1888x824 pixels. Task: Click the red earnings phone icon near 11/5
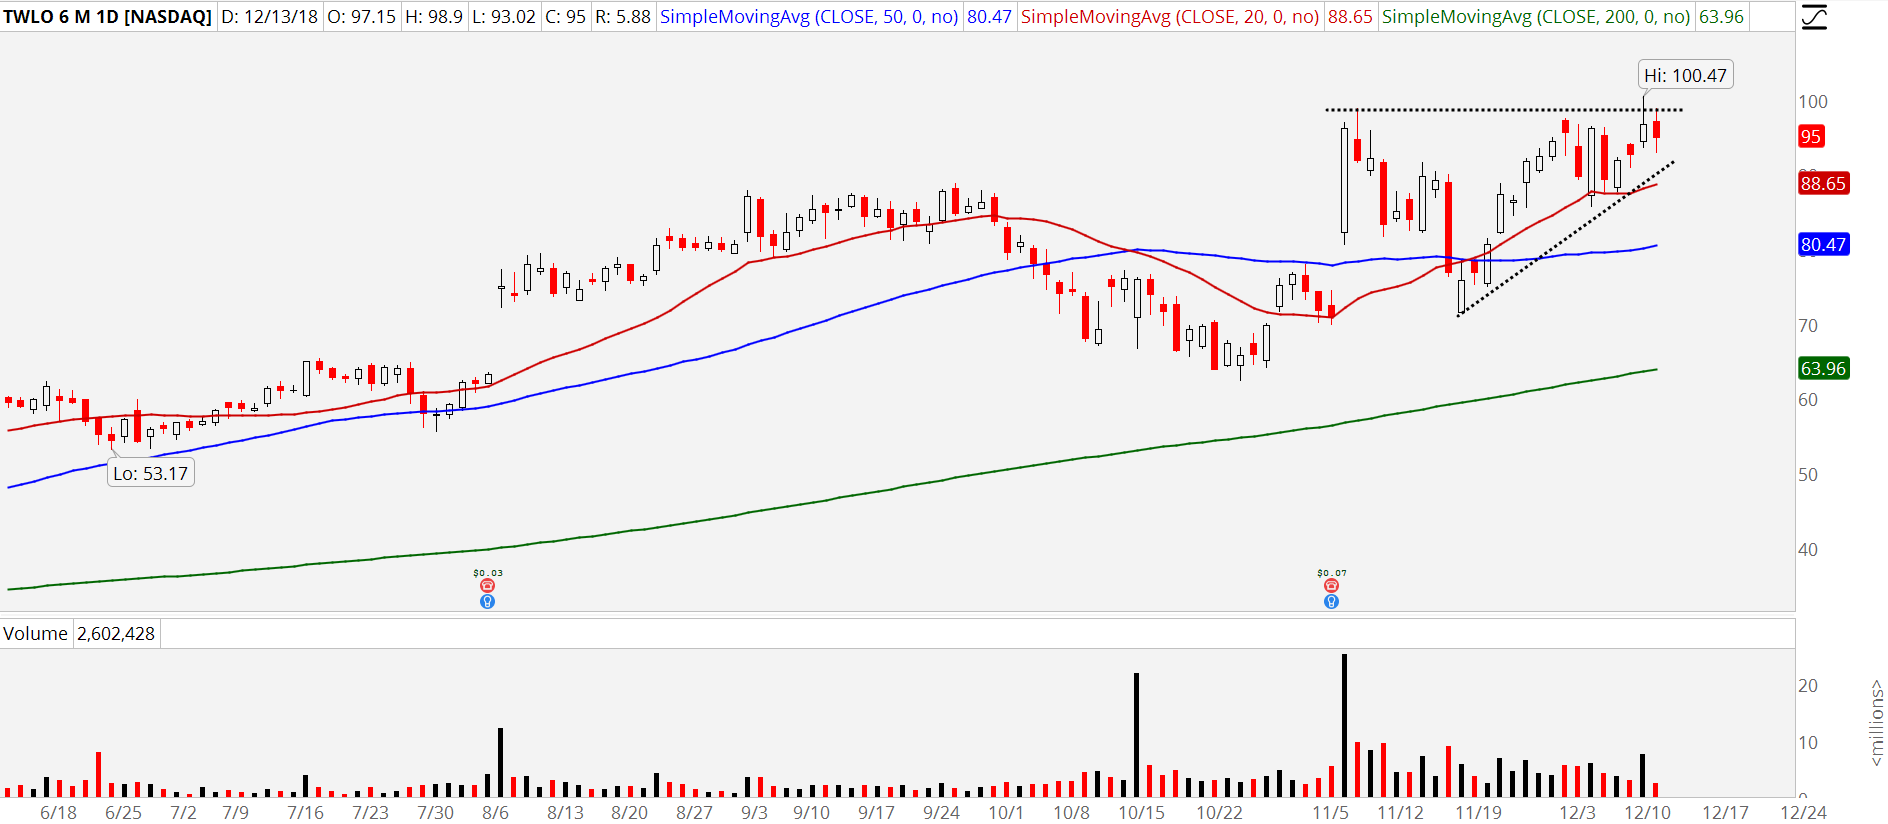pyautogui.click(x=1331, y=586)
